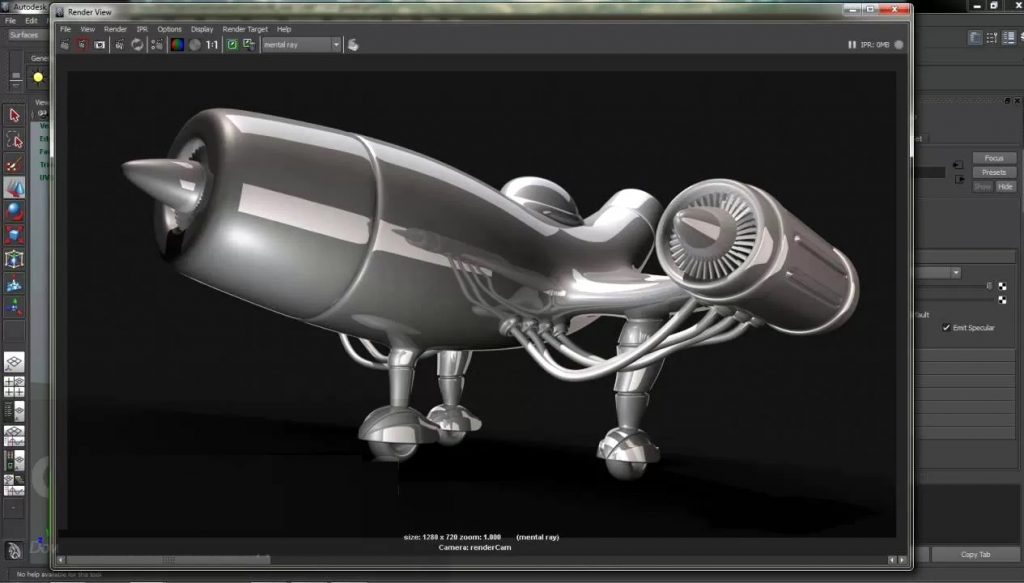Viewport: 1024px width, 583px height.
Task: Click Render View horizontal scrollbar thumb
Action: [168, 559]
